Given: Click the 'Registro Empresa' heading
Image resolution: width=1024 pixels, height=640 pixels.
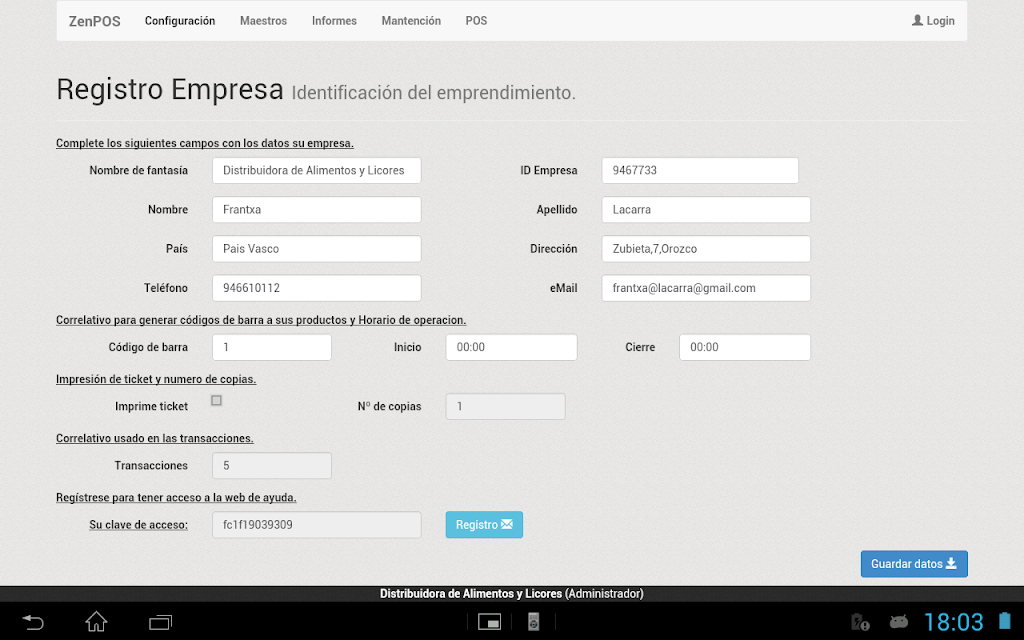Looking at the screenshot, I should coord(170,89).
